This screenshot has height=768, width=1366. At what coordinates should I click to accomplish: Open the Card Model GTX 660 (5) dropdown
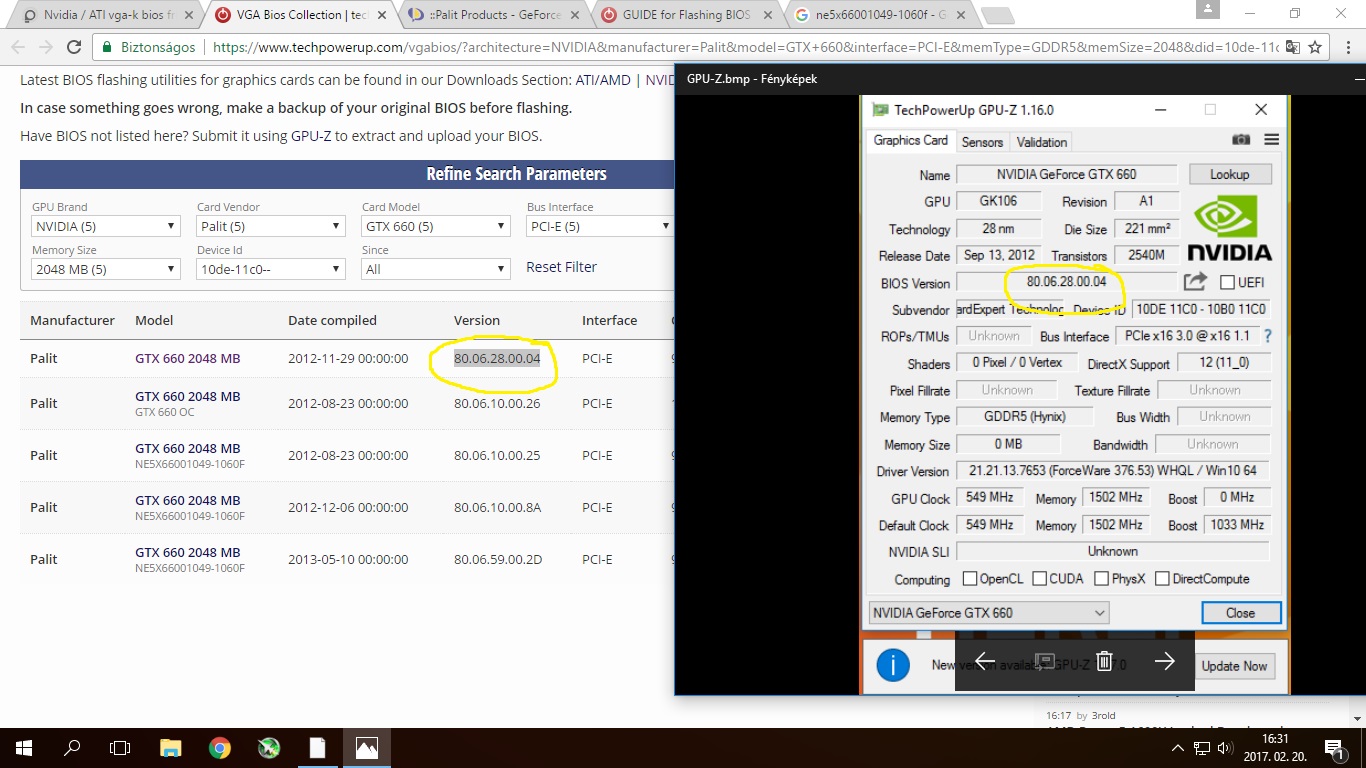pyautogui.click(x=436, y=226)
